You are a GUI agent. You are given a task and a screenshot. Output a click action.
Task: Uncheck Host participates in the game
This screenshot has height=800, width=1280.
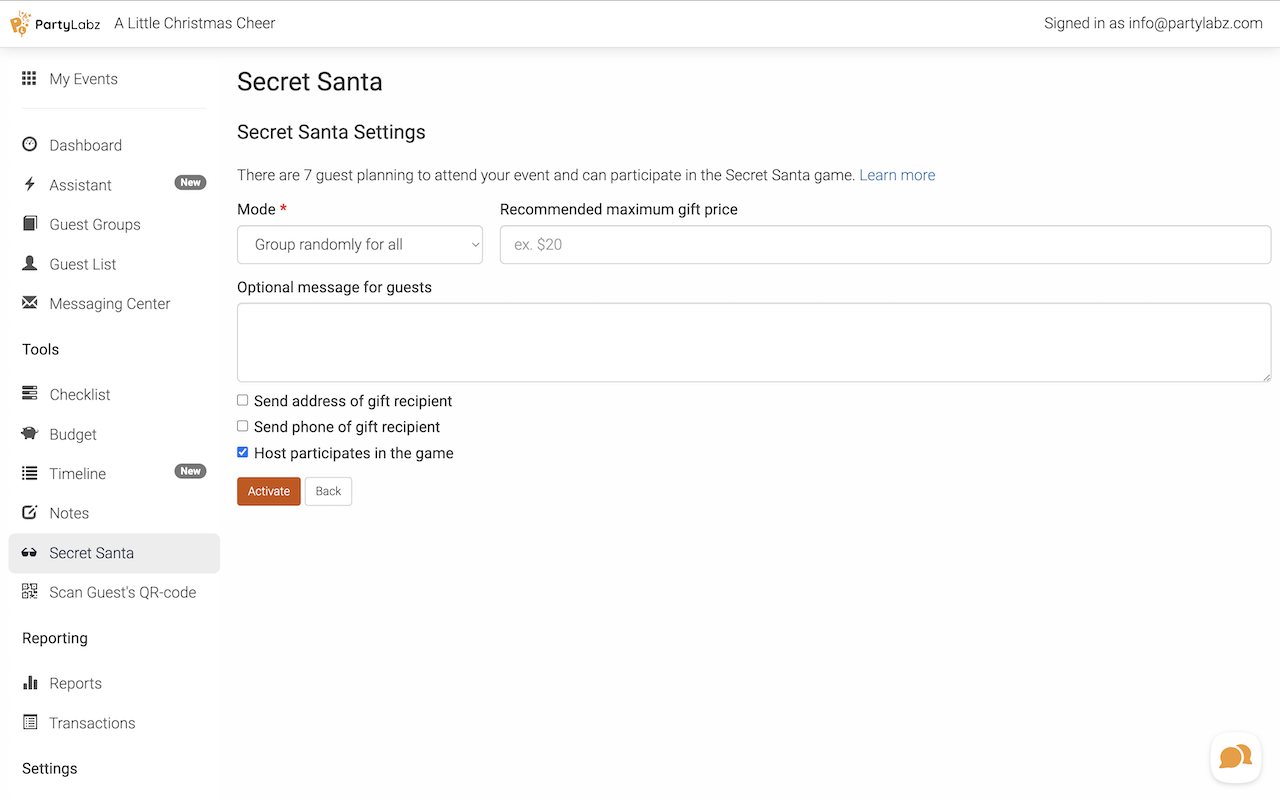(x=243, y=452)
